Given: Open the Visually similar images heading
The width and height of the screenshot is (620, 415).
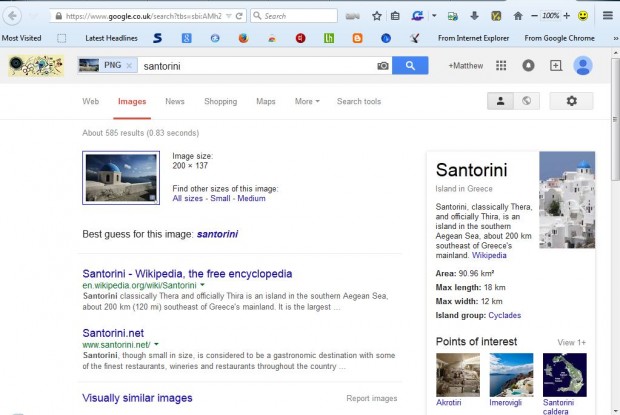Looking at the screenshot, I should pyautogui.click(x=137, y=398).
